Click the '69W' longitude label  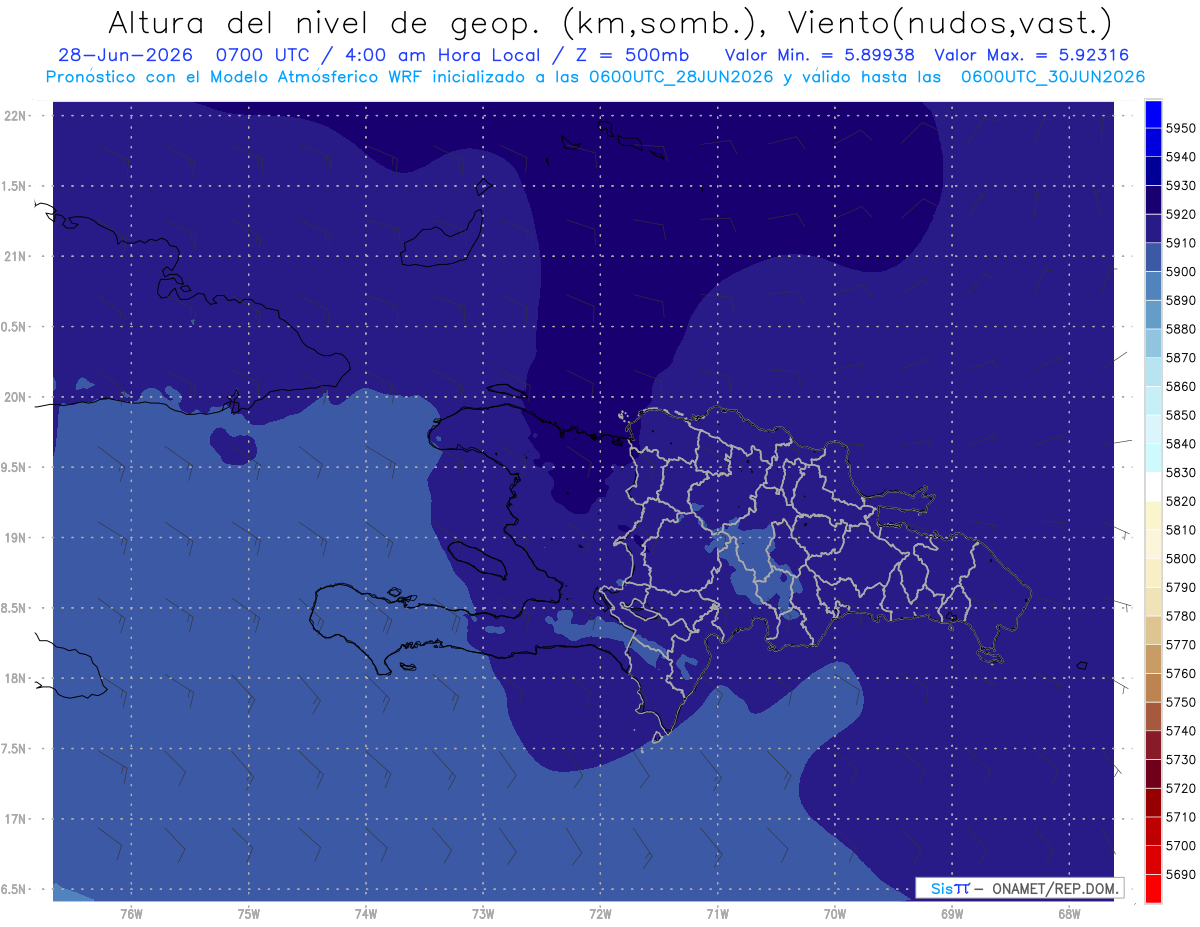[952, 914]
